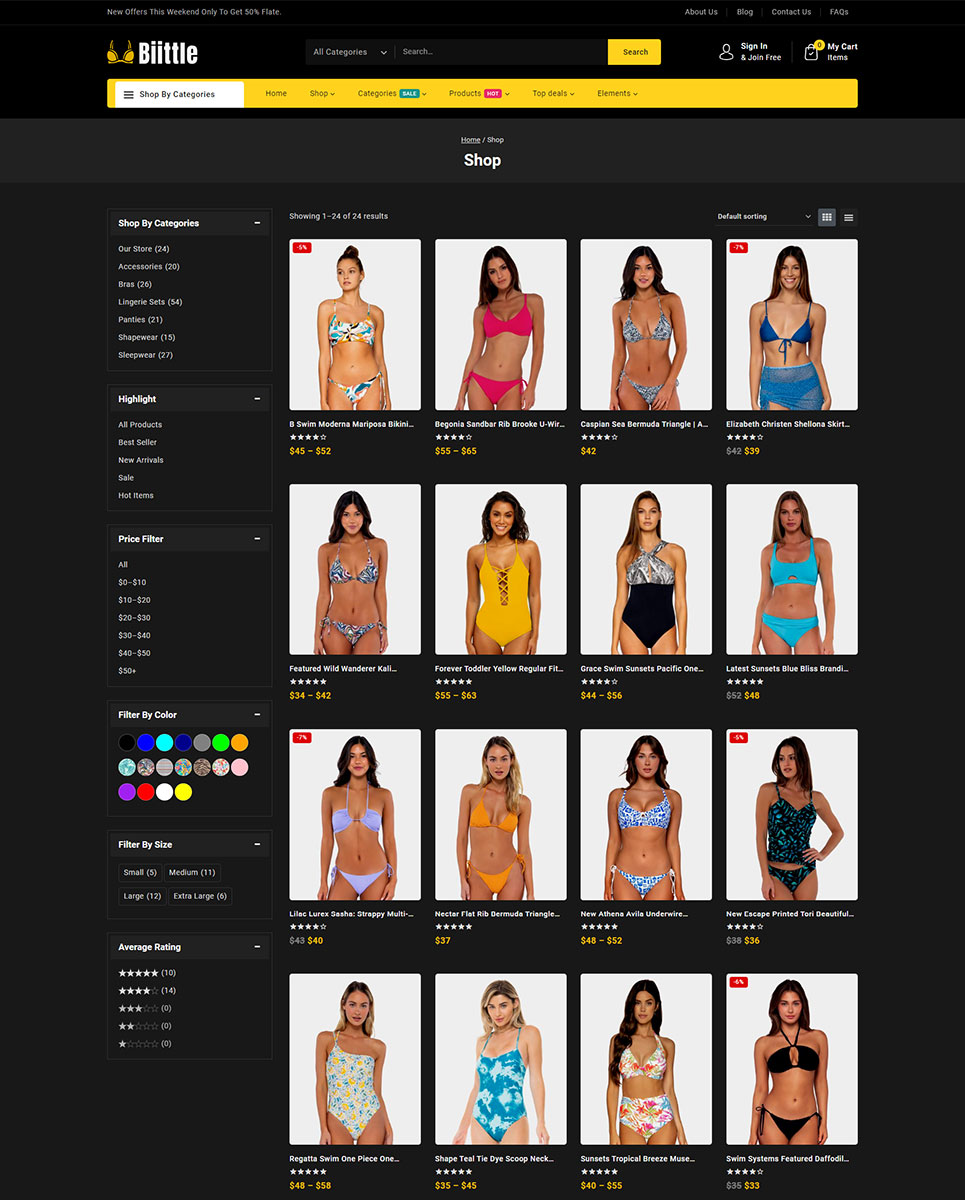The width and height of the screenshot is (965, 1200).
Task: Open the Lingerie Sets category link
Action: pyautogui.click(x=150, y=302)
